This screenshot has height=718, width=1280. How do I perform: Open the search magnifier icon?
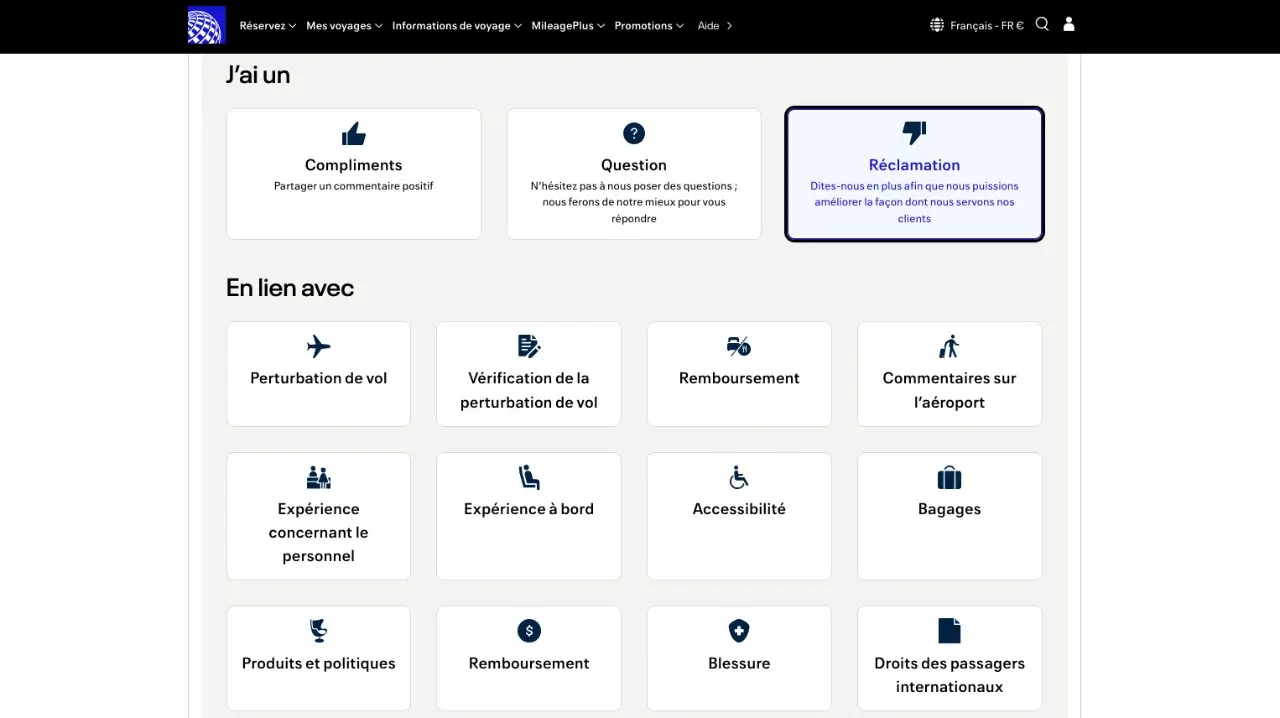point(1042,25)
